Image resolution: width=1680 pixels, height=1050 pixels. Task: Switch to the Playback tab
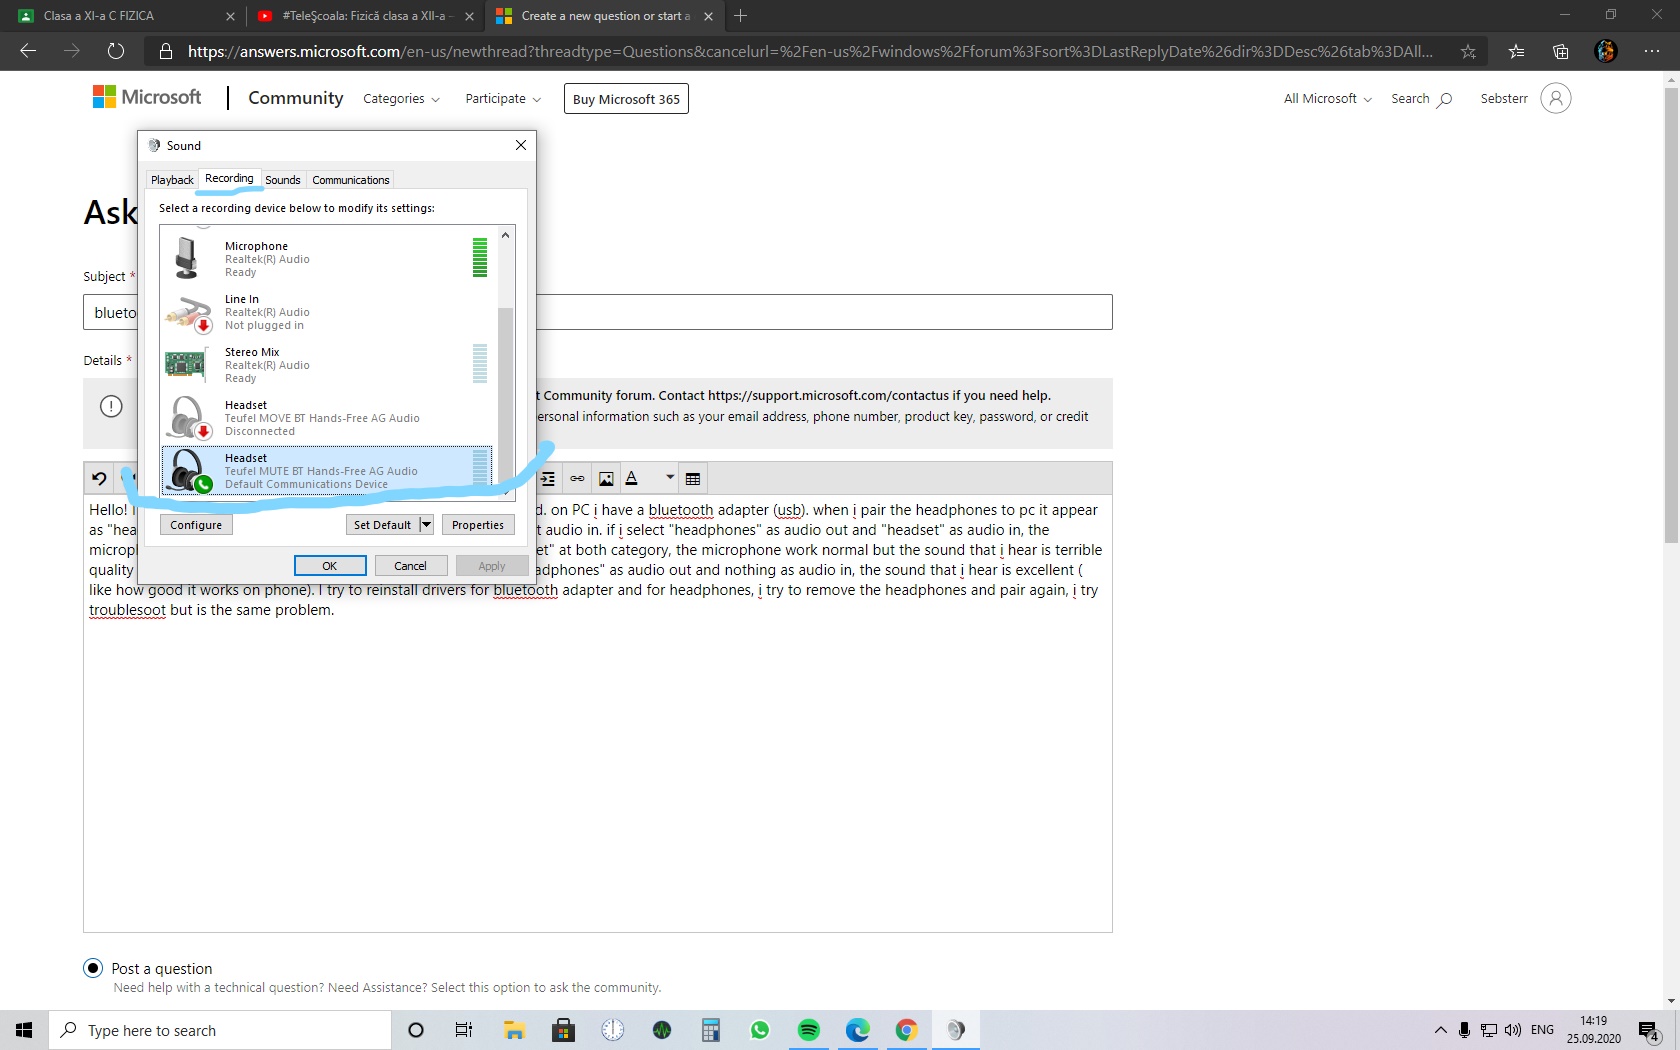point(172,180)
